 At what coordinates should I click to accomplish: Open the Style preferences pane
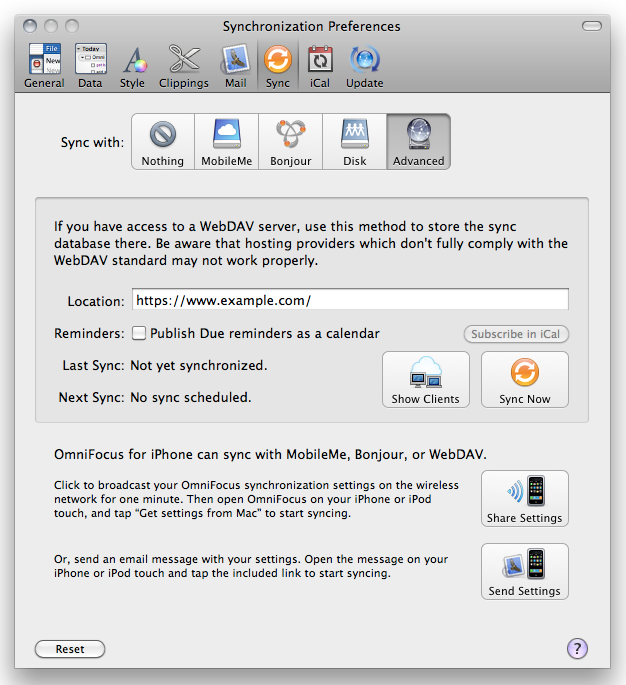132,66
